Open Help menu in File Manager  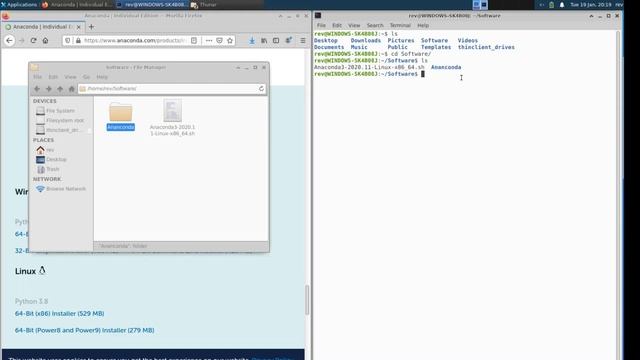tap(102, 77)
